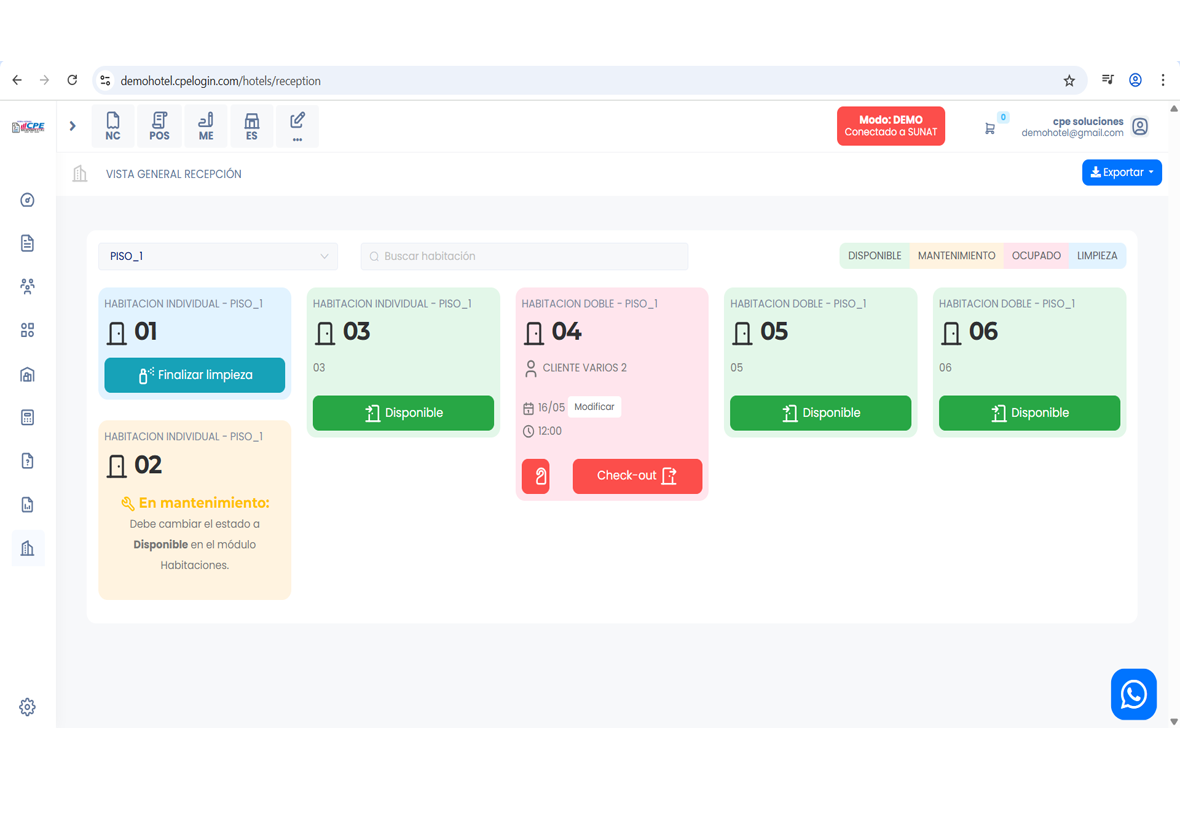Bookmark page with the star icon

click(1069, 81)
